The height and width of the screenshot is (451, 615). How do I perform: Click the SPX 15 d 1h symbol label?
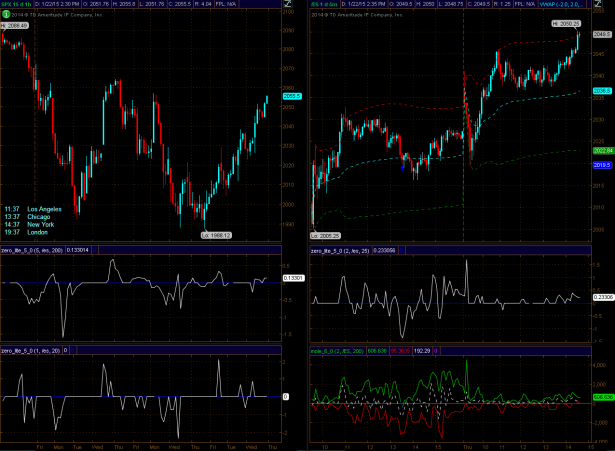click(16, 4)
